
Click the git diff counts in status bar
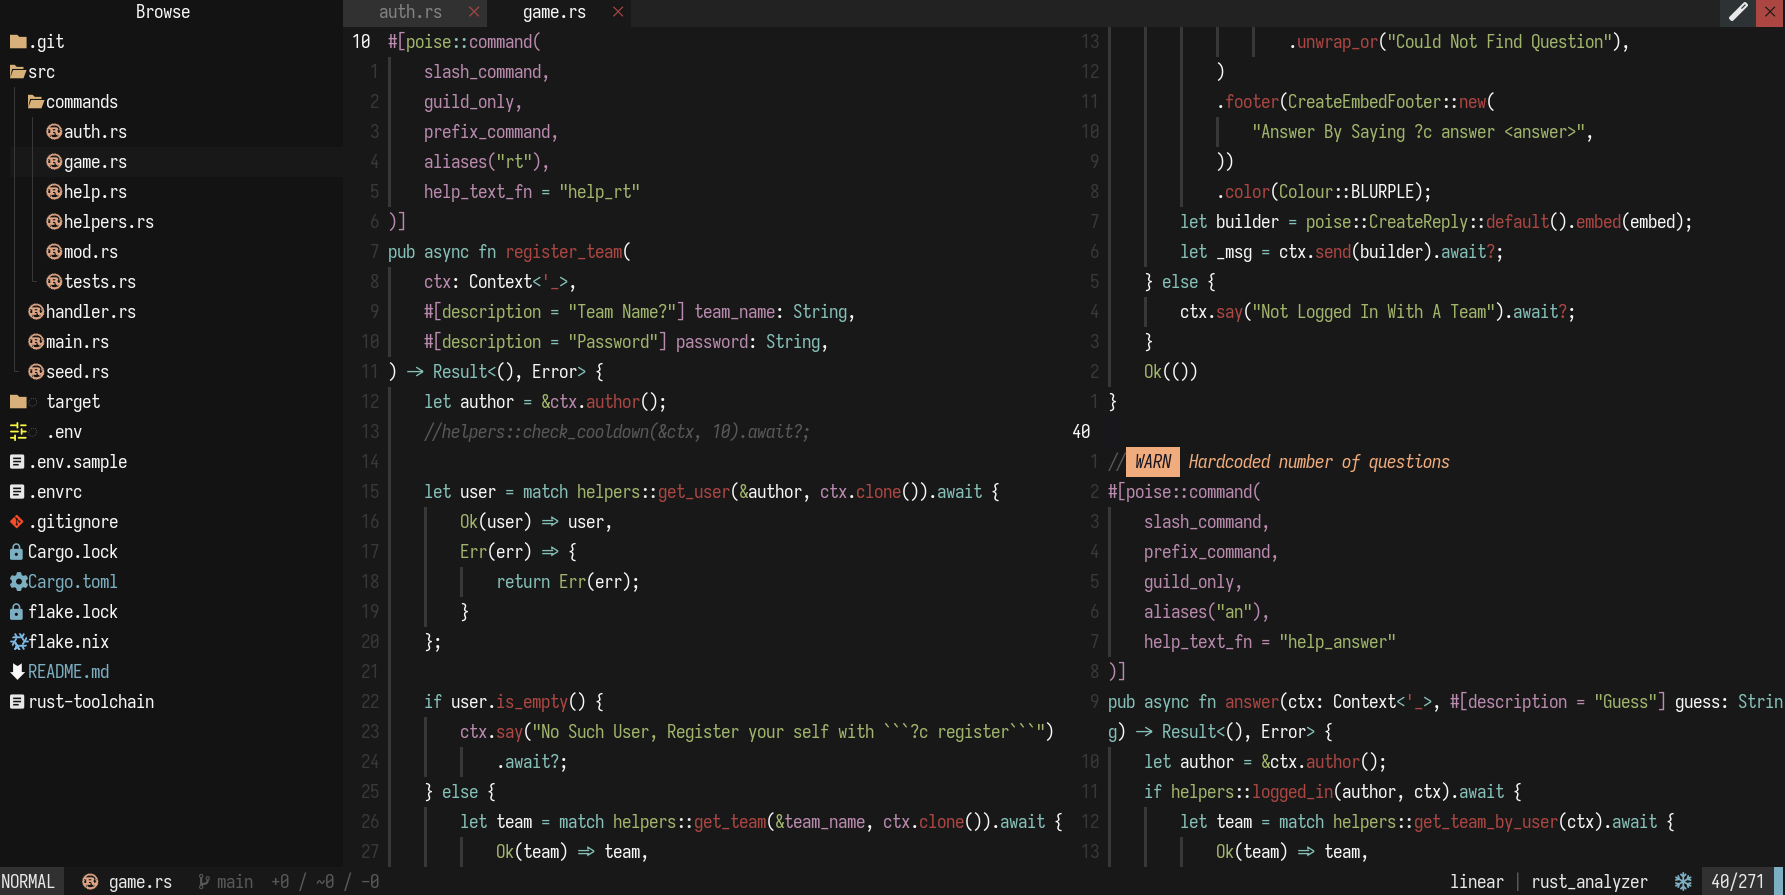pyautogui.click(x=324, y=882)
